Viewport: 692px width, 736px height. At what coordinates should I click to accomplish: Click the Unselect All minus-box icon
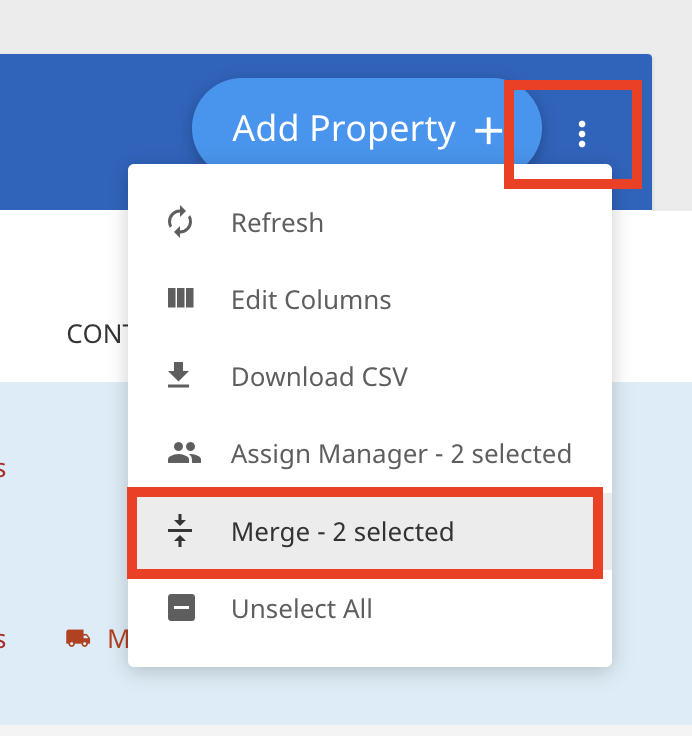tap(181, 607)
